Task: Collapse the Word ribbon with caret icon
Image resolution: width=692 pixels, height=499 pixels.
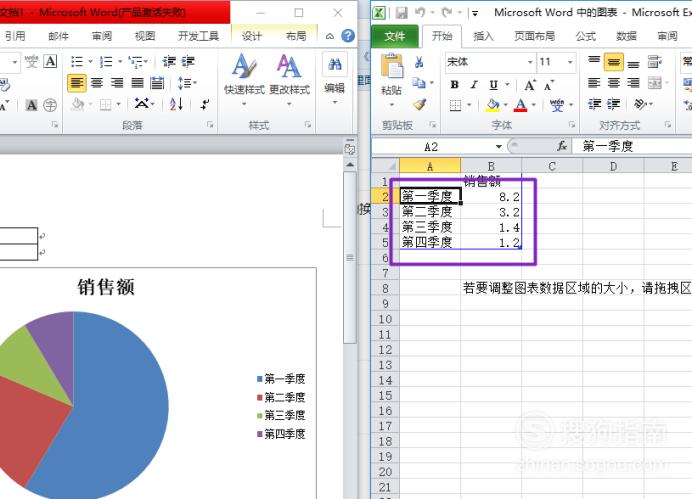Action: [x=330, y=36]
